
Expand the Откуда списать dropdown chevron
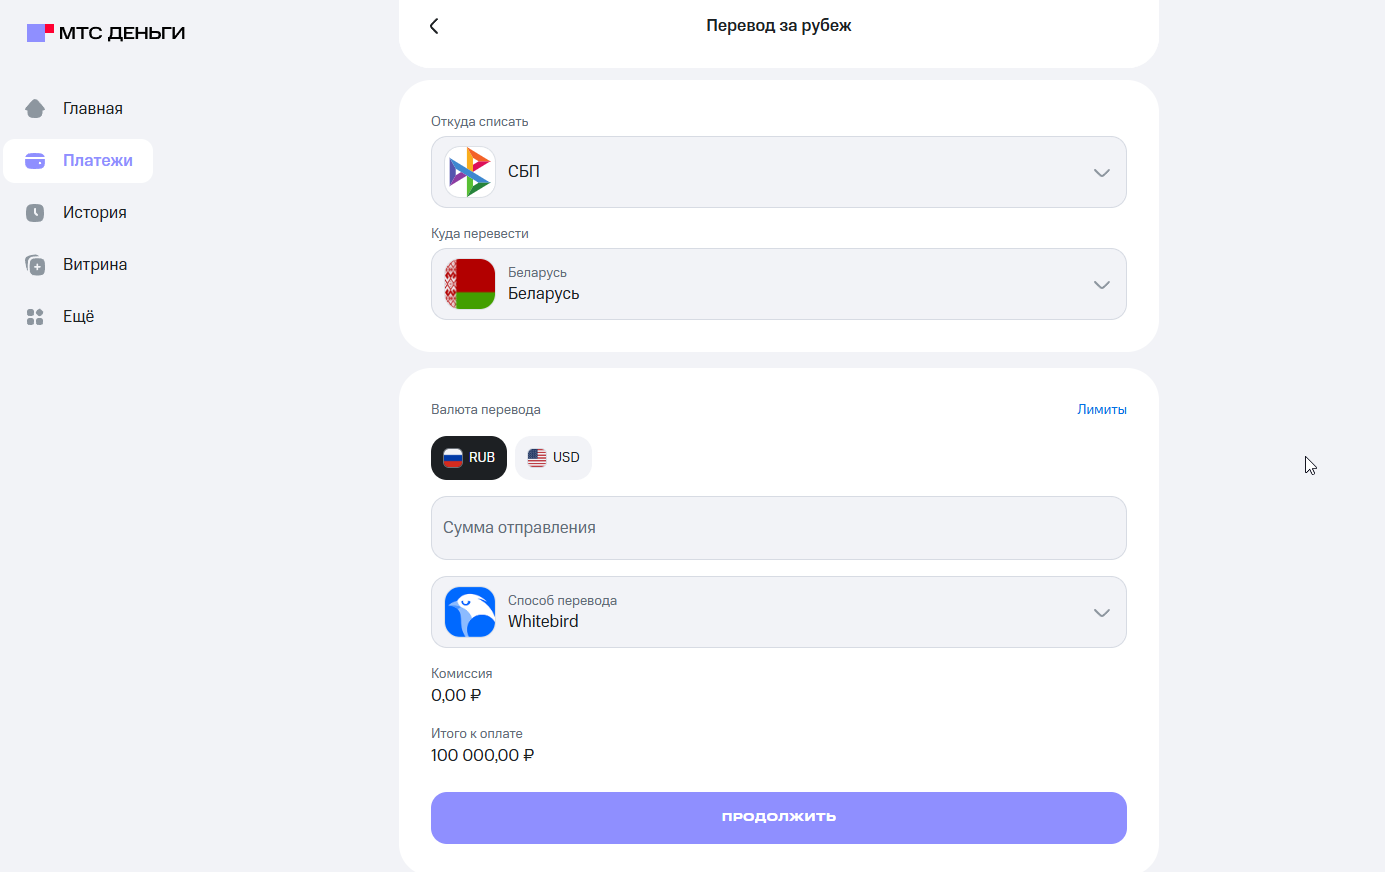click(1101, 173)
